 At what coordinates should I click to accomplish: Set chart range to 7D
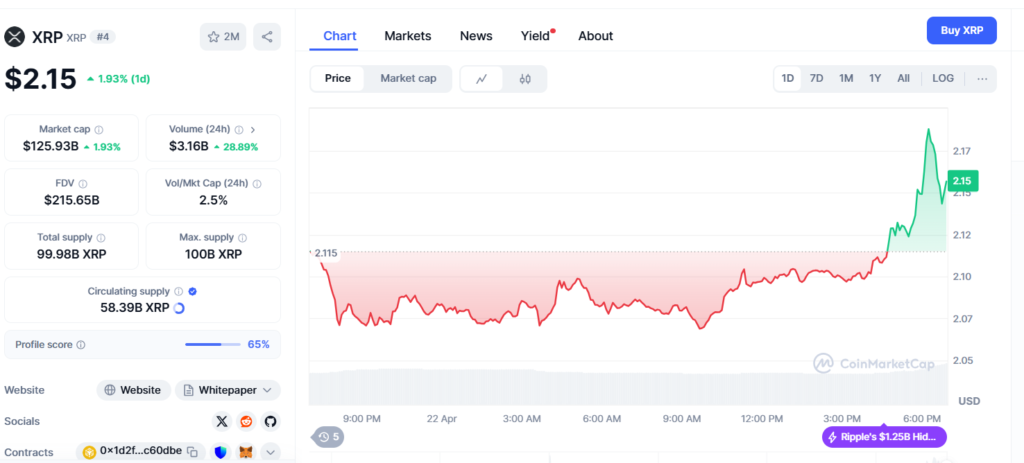(x=816, y=78)
